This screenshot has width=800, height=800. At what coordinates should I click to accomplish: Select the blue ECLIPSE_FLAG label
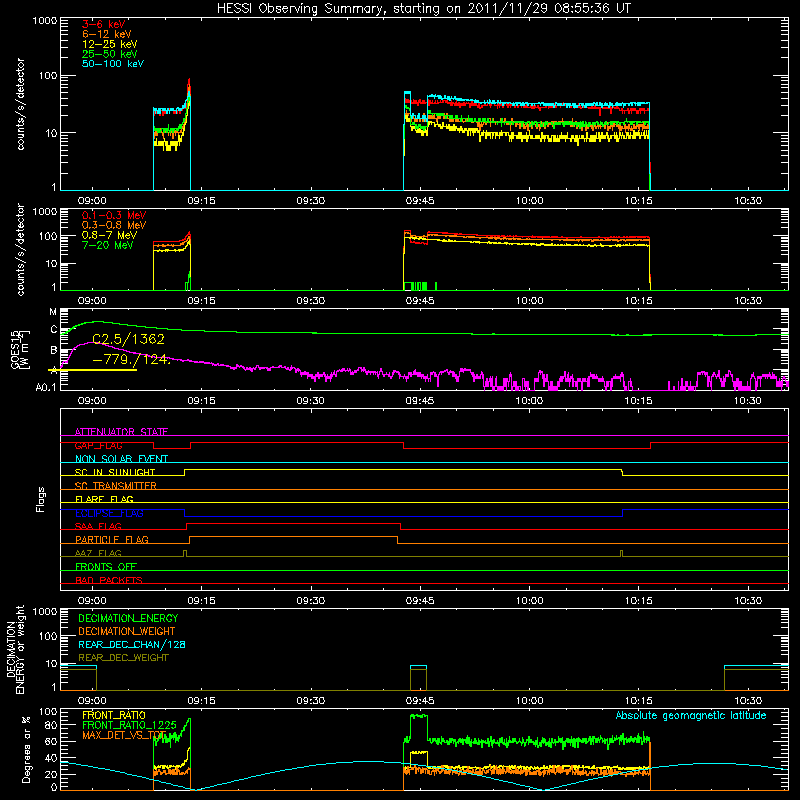109,513
